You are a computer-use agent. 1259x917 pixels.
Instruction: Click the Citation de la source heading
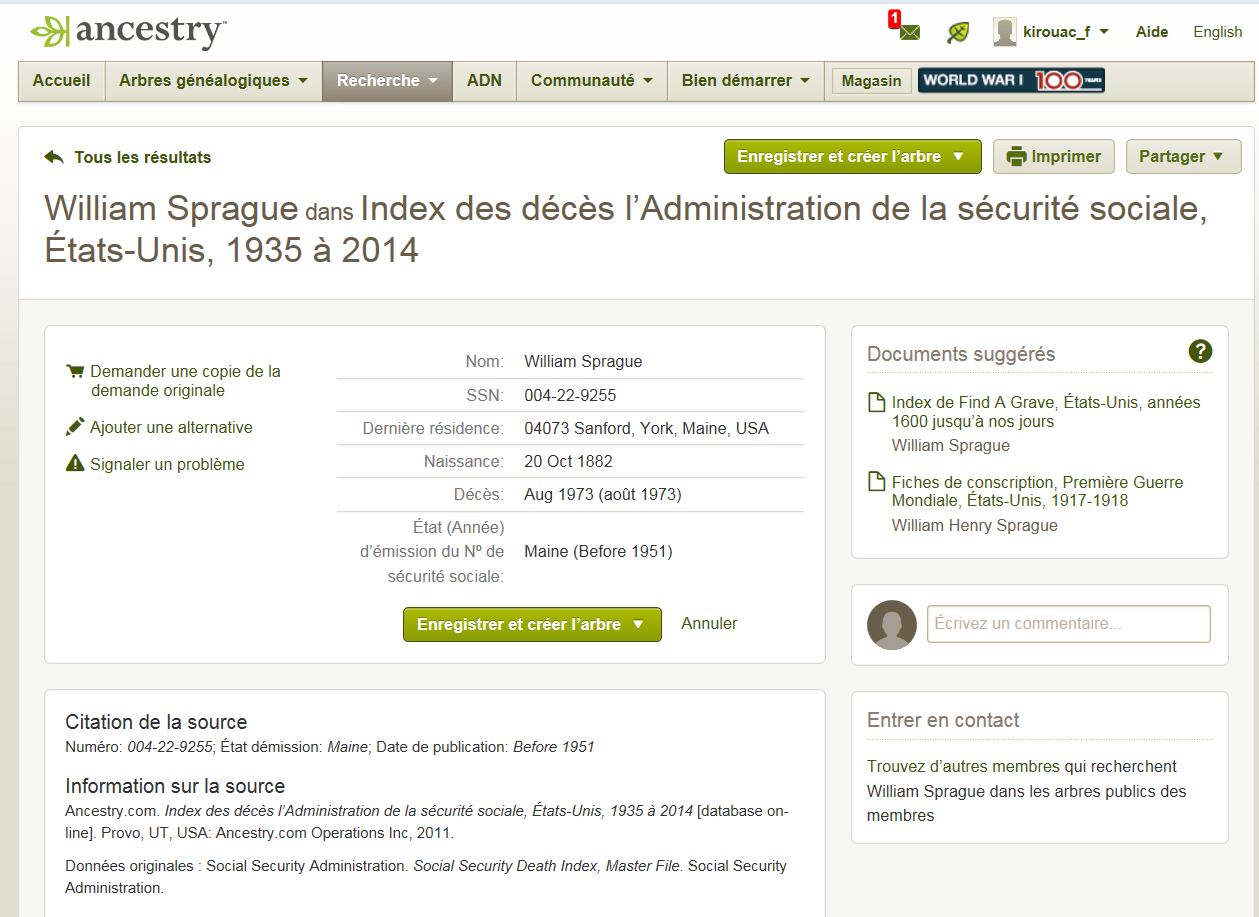[x=156, y=722]
